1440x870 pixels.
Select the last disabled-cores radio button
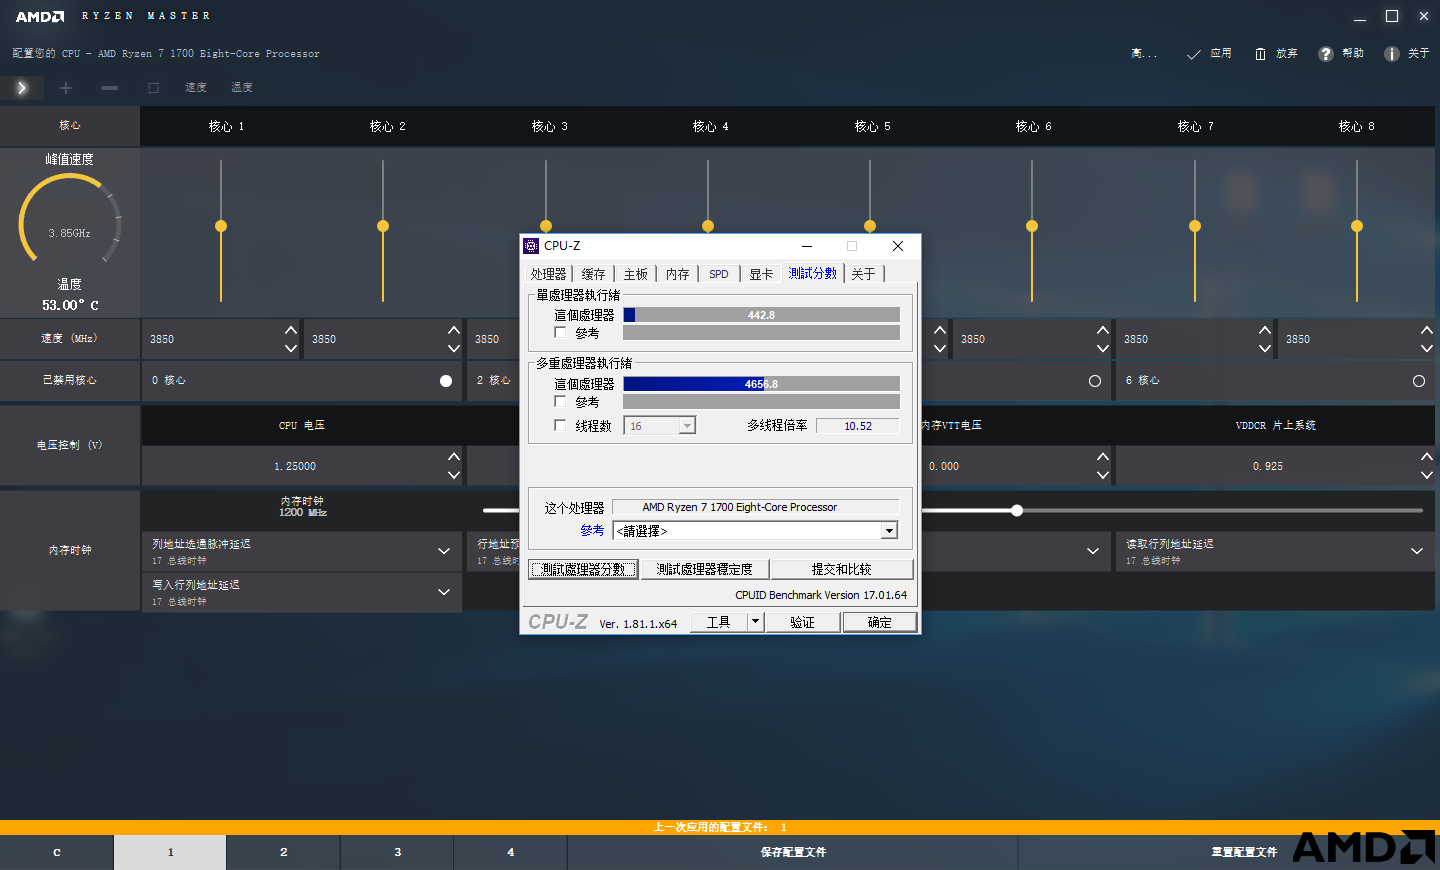1419,381
